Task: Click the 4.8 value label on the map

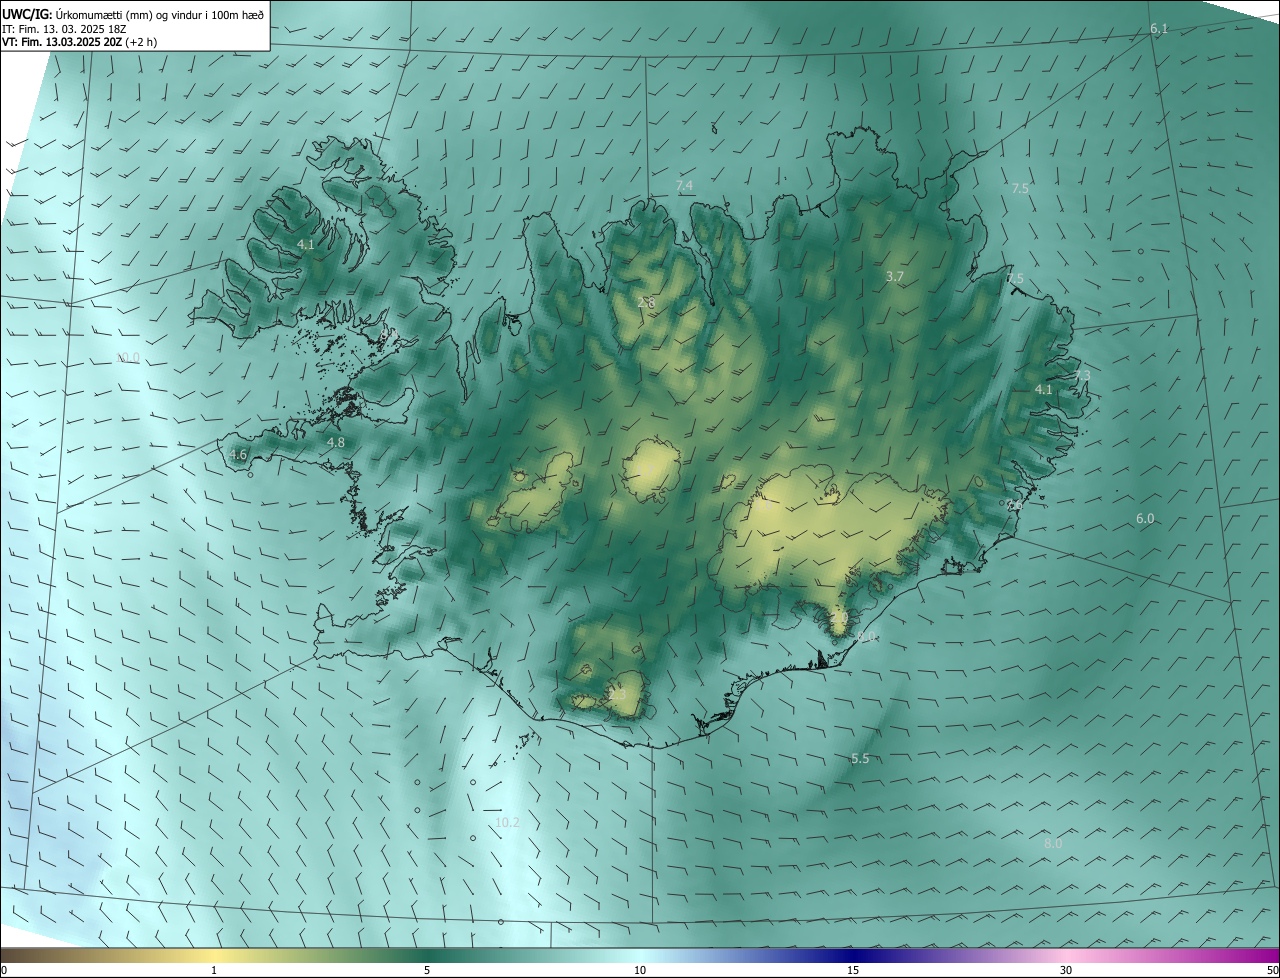Action: point(336,442)
